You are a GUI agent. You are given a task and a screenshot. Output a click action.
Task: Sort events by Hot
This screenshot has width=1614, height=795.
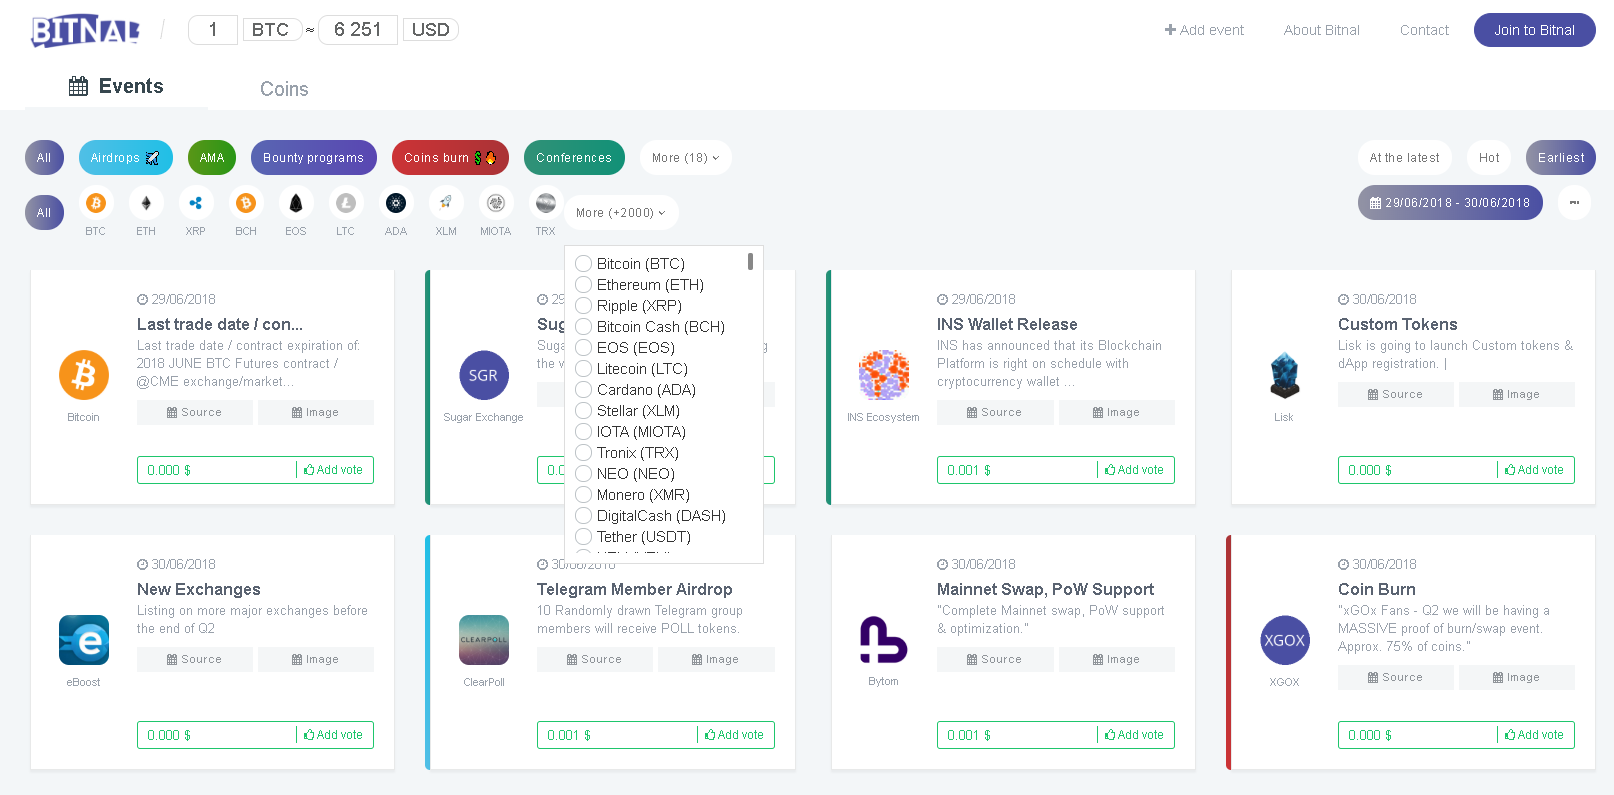click(1490, 158)
